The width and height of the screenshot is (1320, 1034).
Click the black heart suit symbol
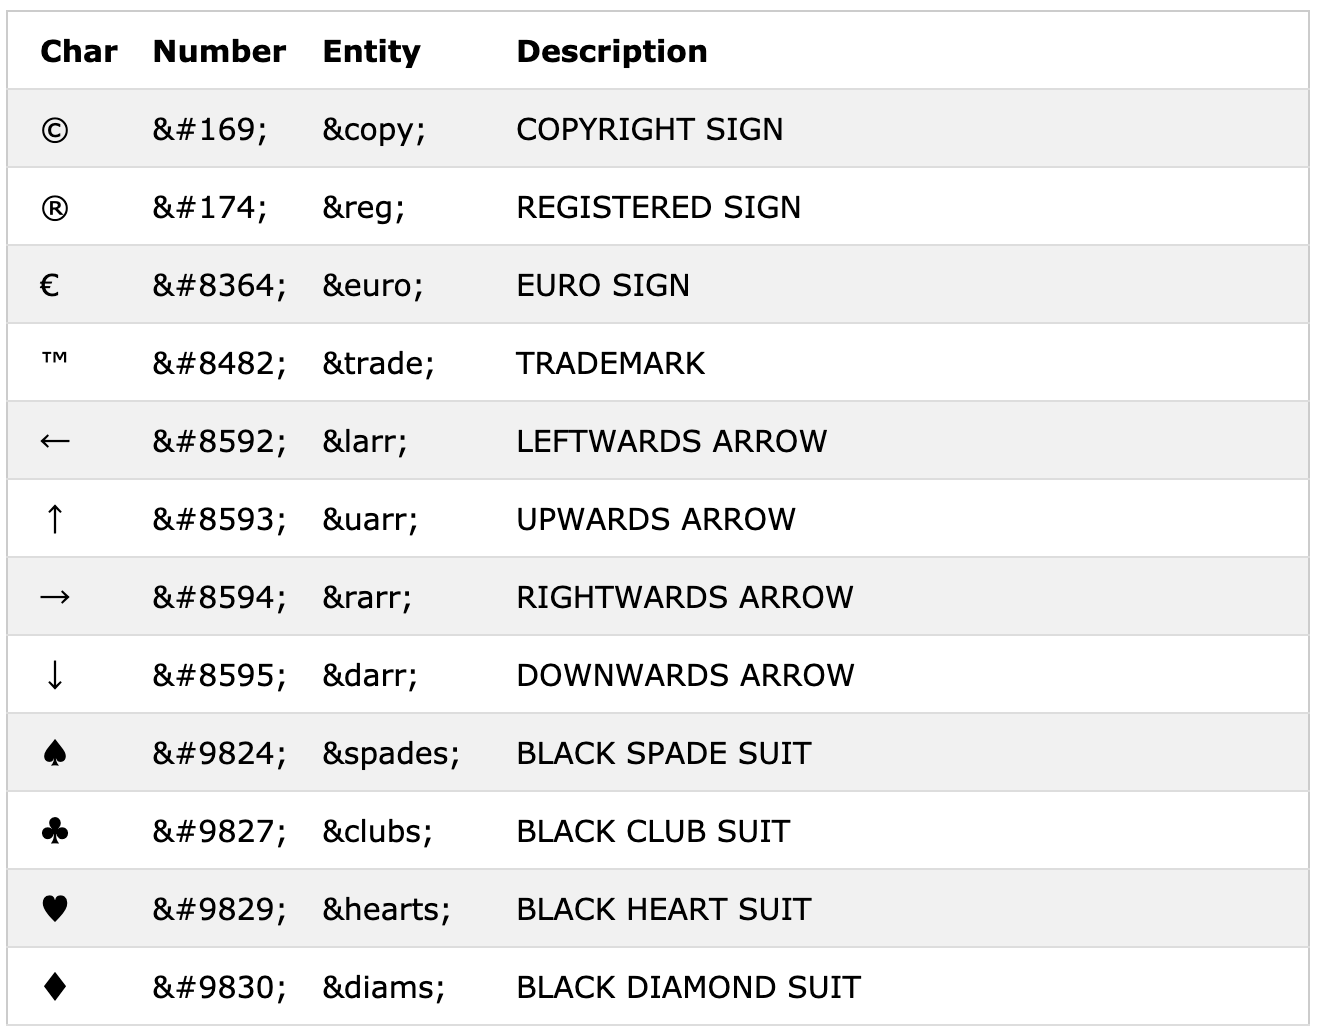pos(55,909)
